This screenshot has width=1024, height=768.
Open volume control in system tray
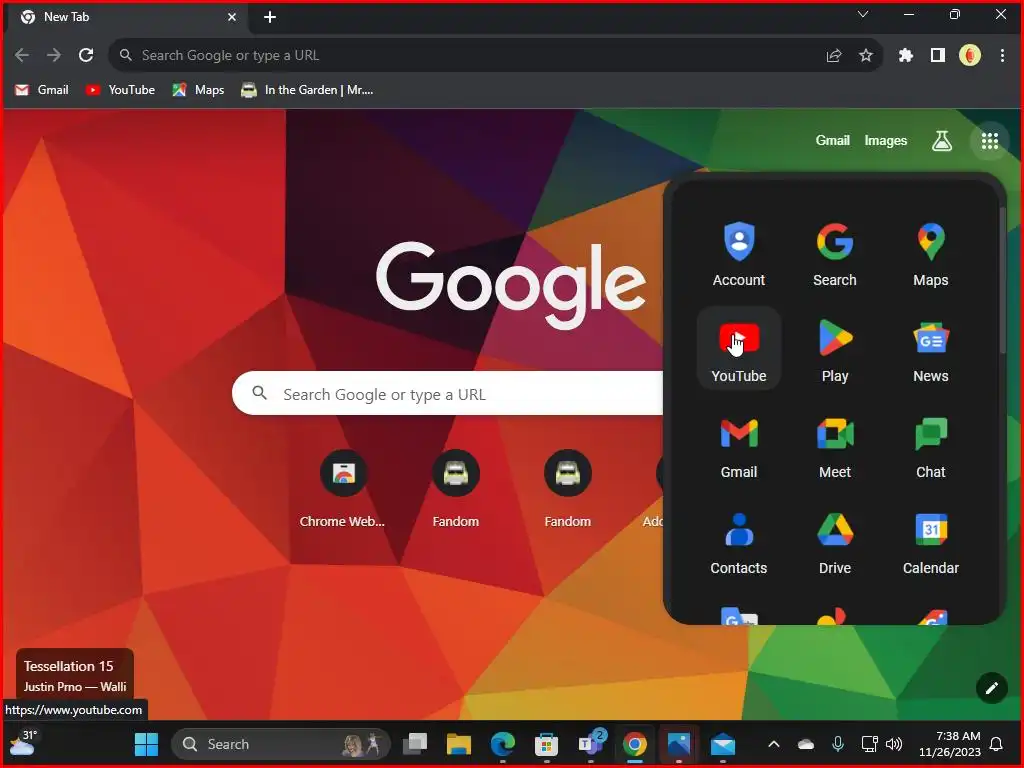[893, 744]
